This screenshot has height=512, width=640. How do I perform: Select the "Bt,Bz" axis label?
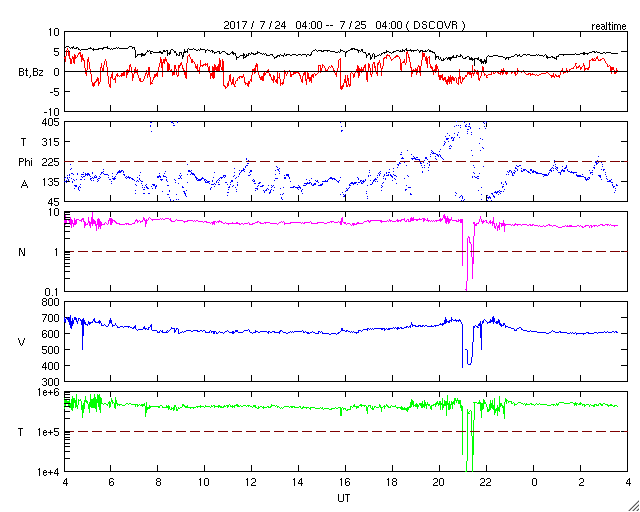coord(31,73)
